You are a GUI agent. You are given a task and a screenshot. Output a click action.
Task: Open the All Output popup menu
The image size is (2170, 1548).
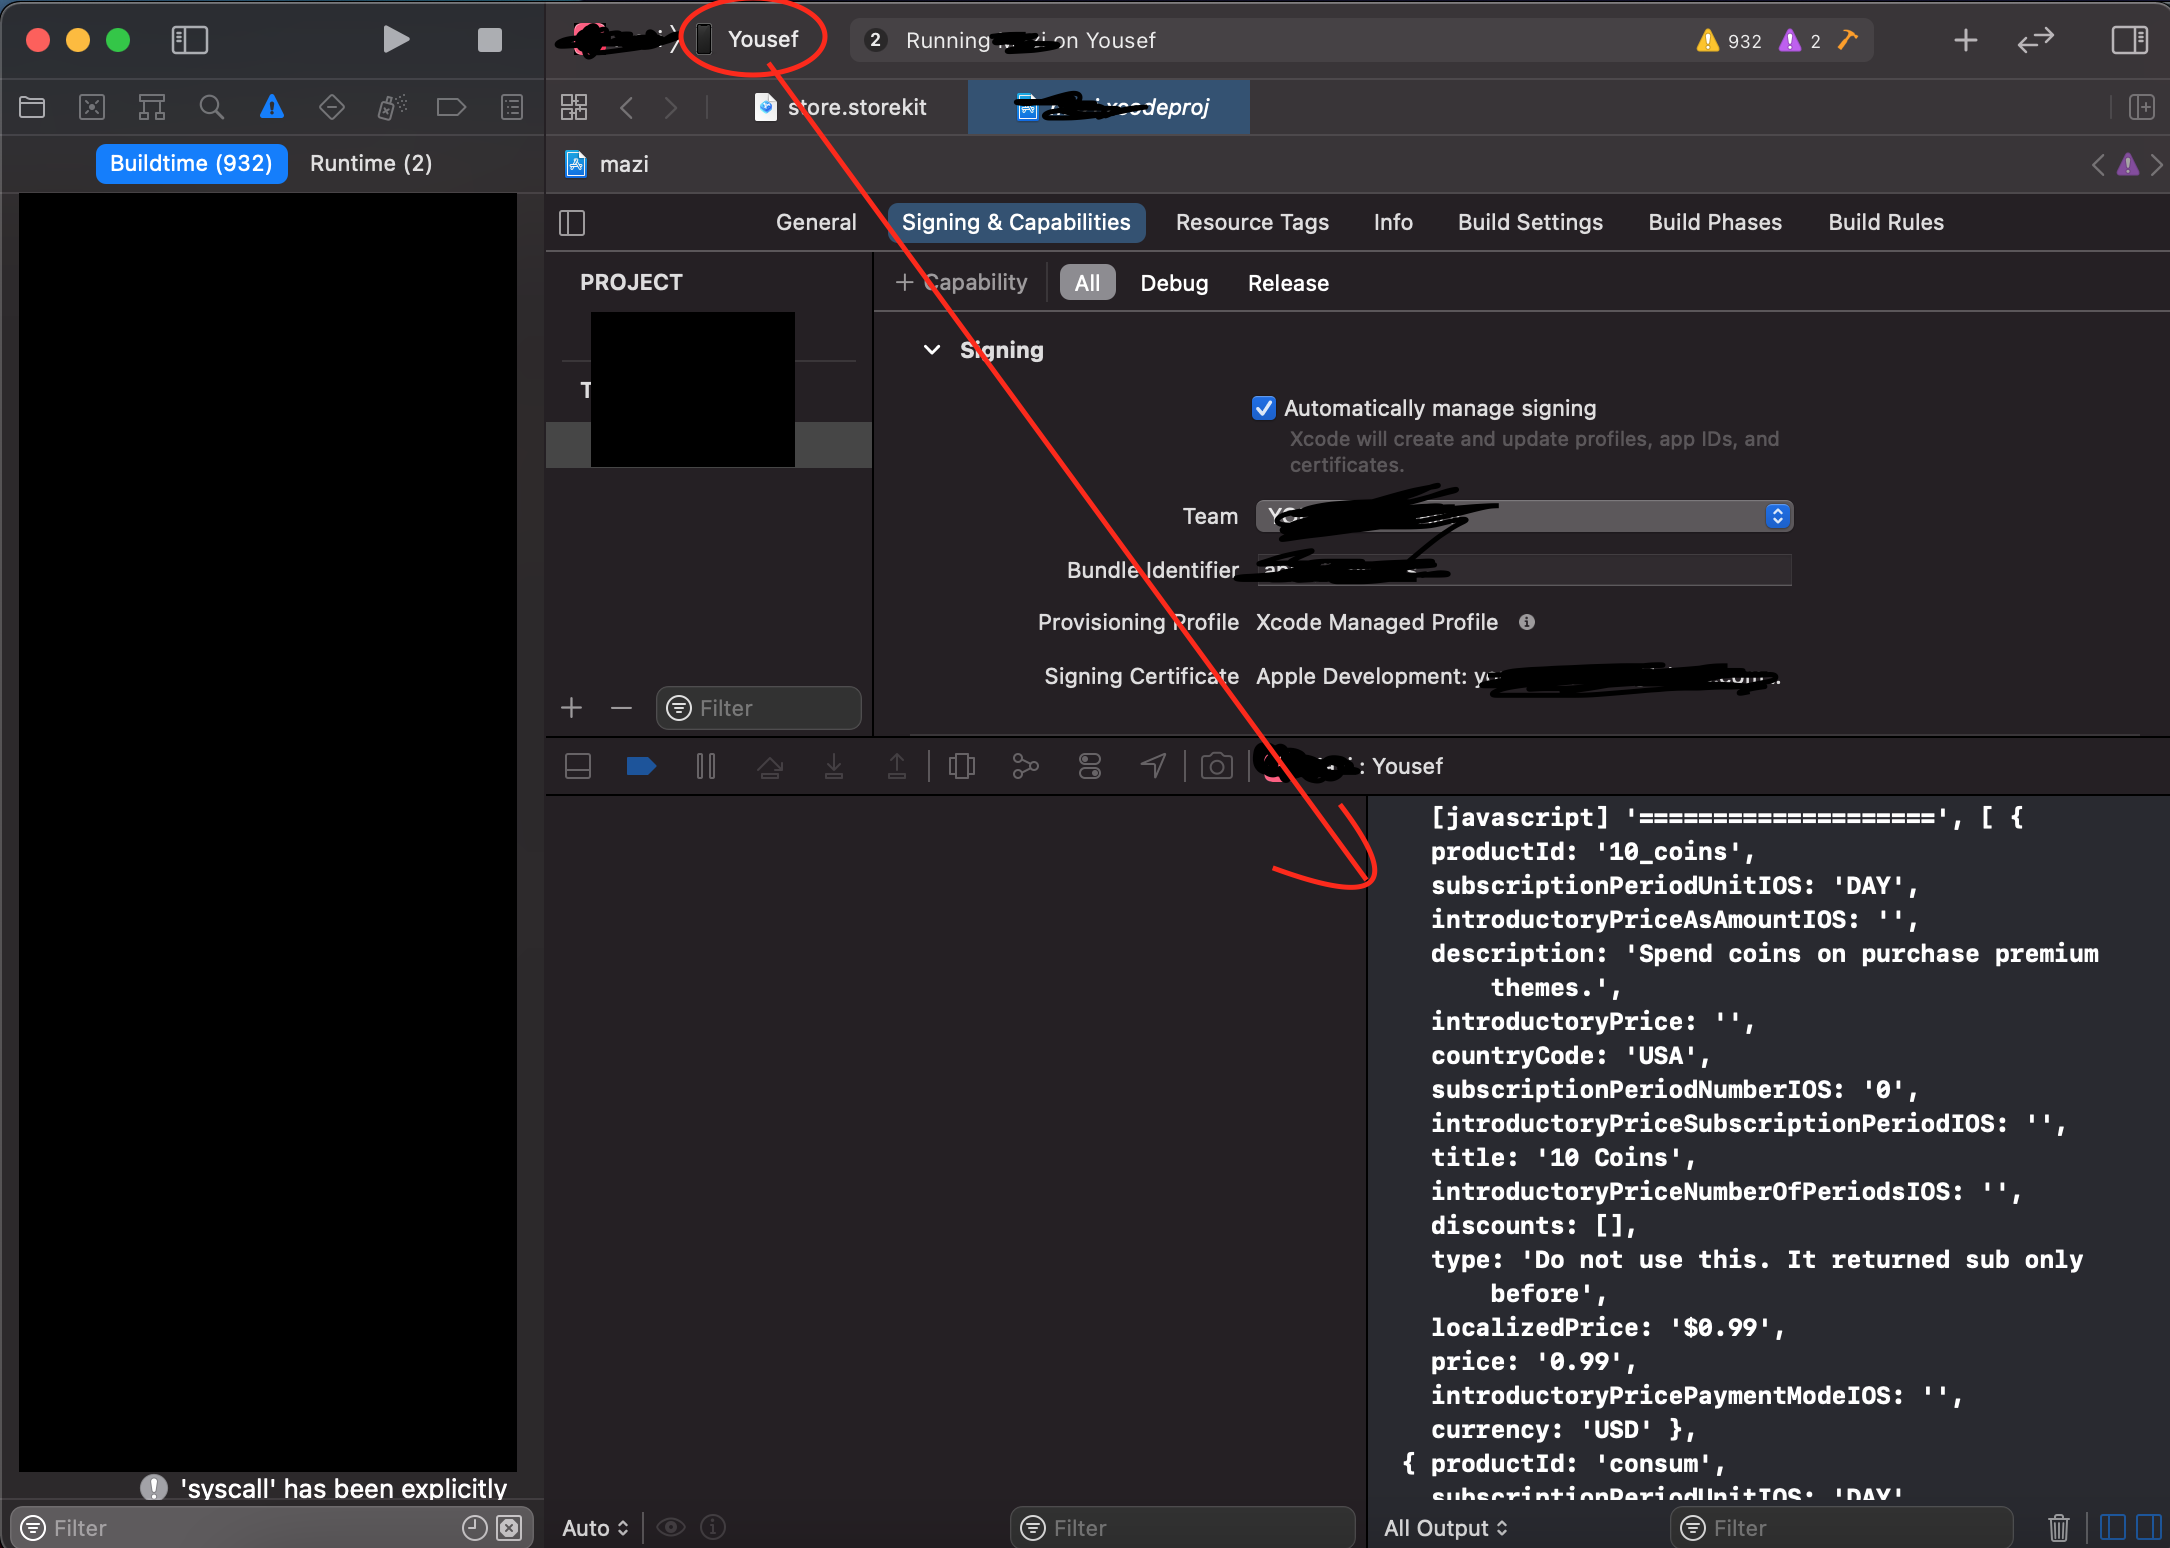pos(1445,1527)
